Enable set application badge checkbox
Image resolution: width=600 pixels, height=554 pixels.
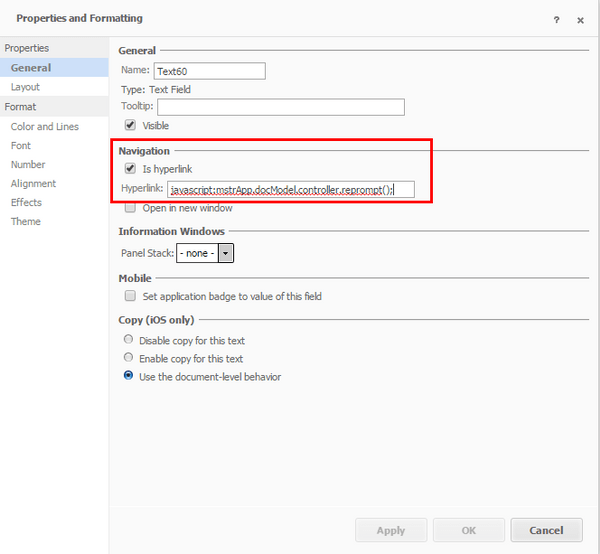pyautogui.click(x=130, y=297)
